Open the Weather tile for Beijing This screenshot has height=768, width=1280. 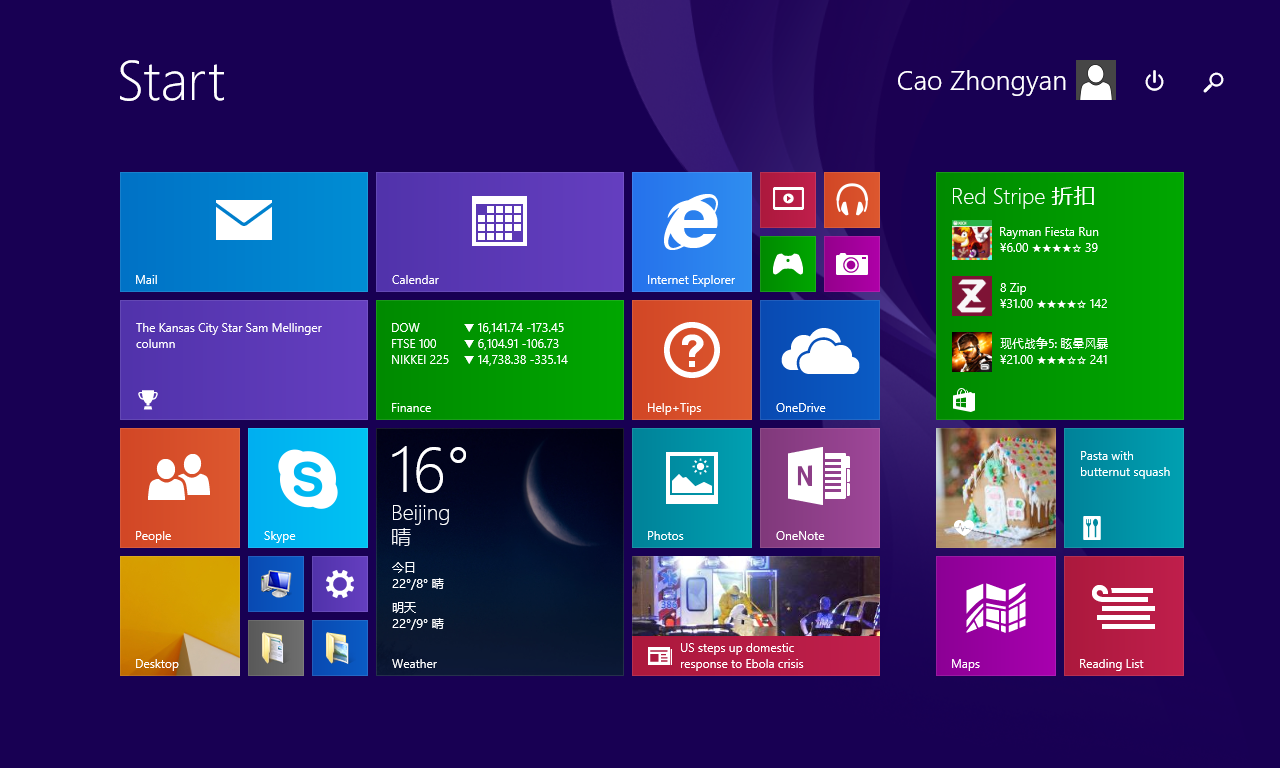click(x=500, y=552)
